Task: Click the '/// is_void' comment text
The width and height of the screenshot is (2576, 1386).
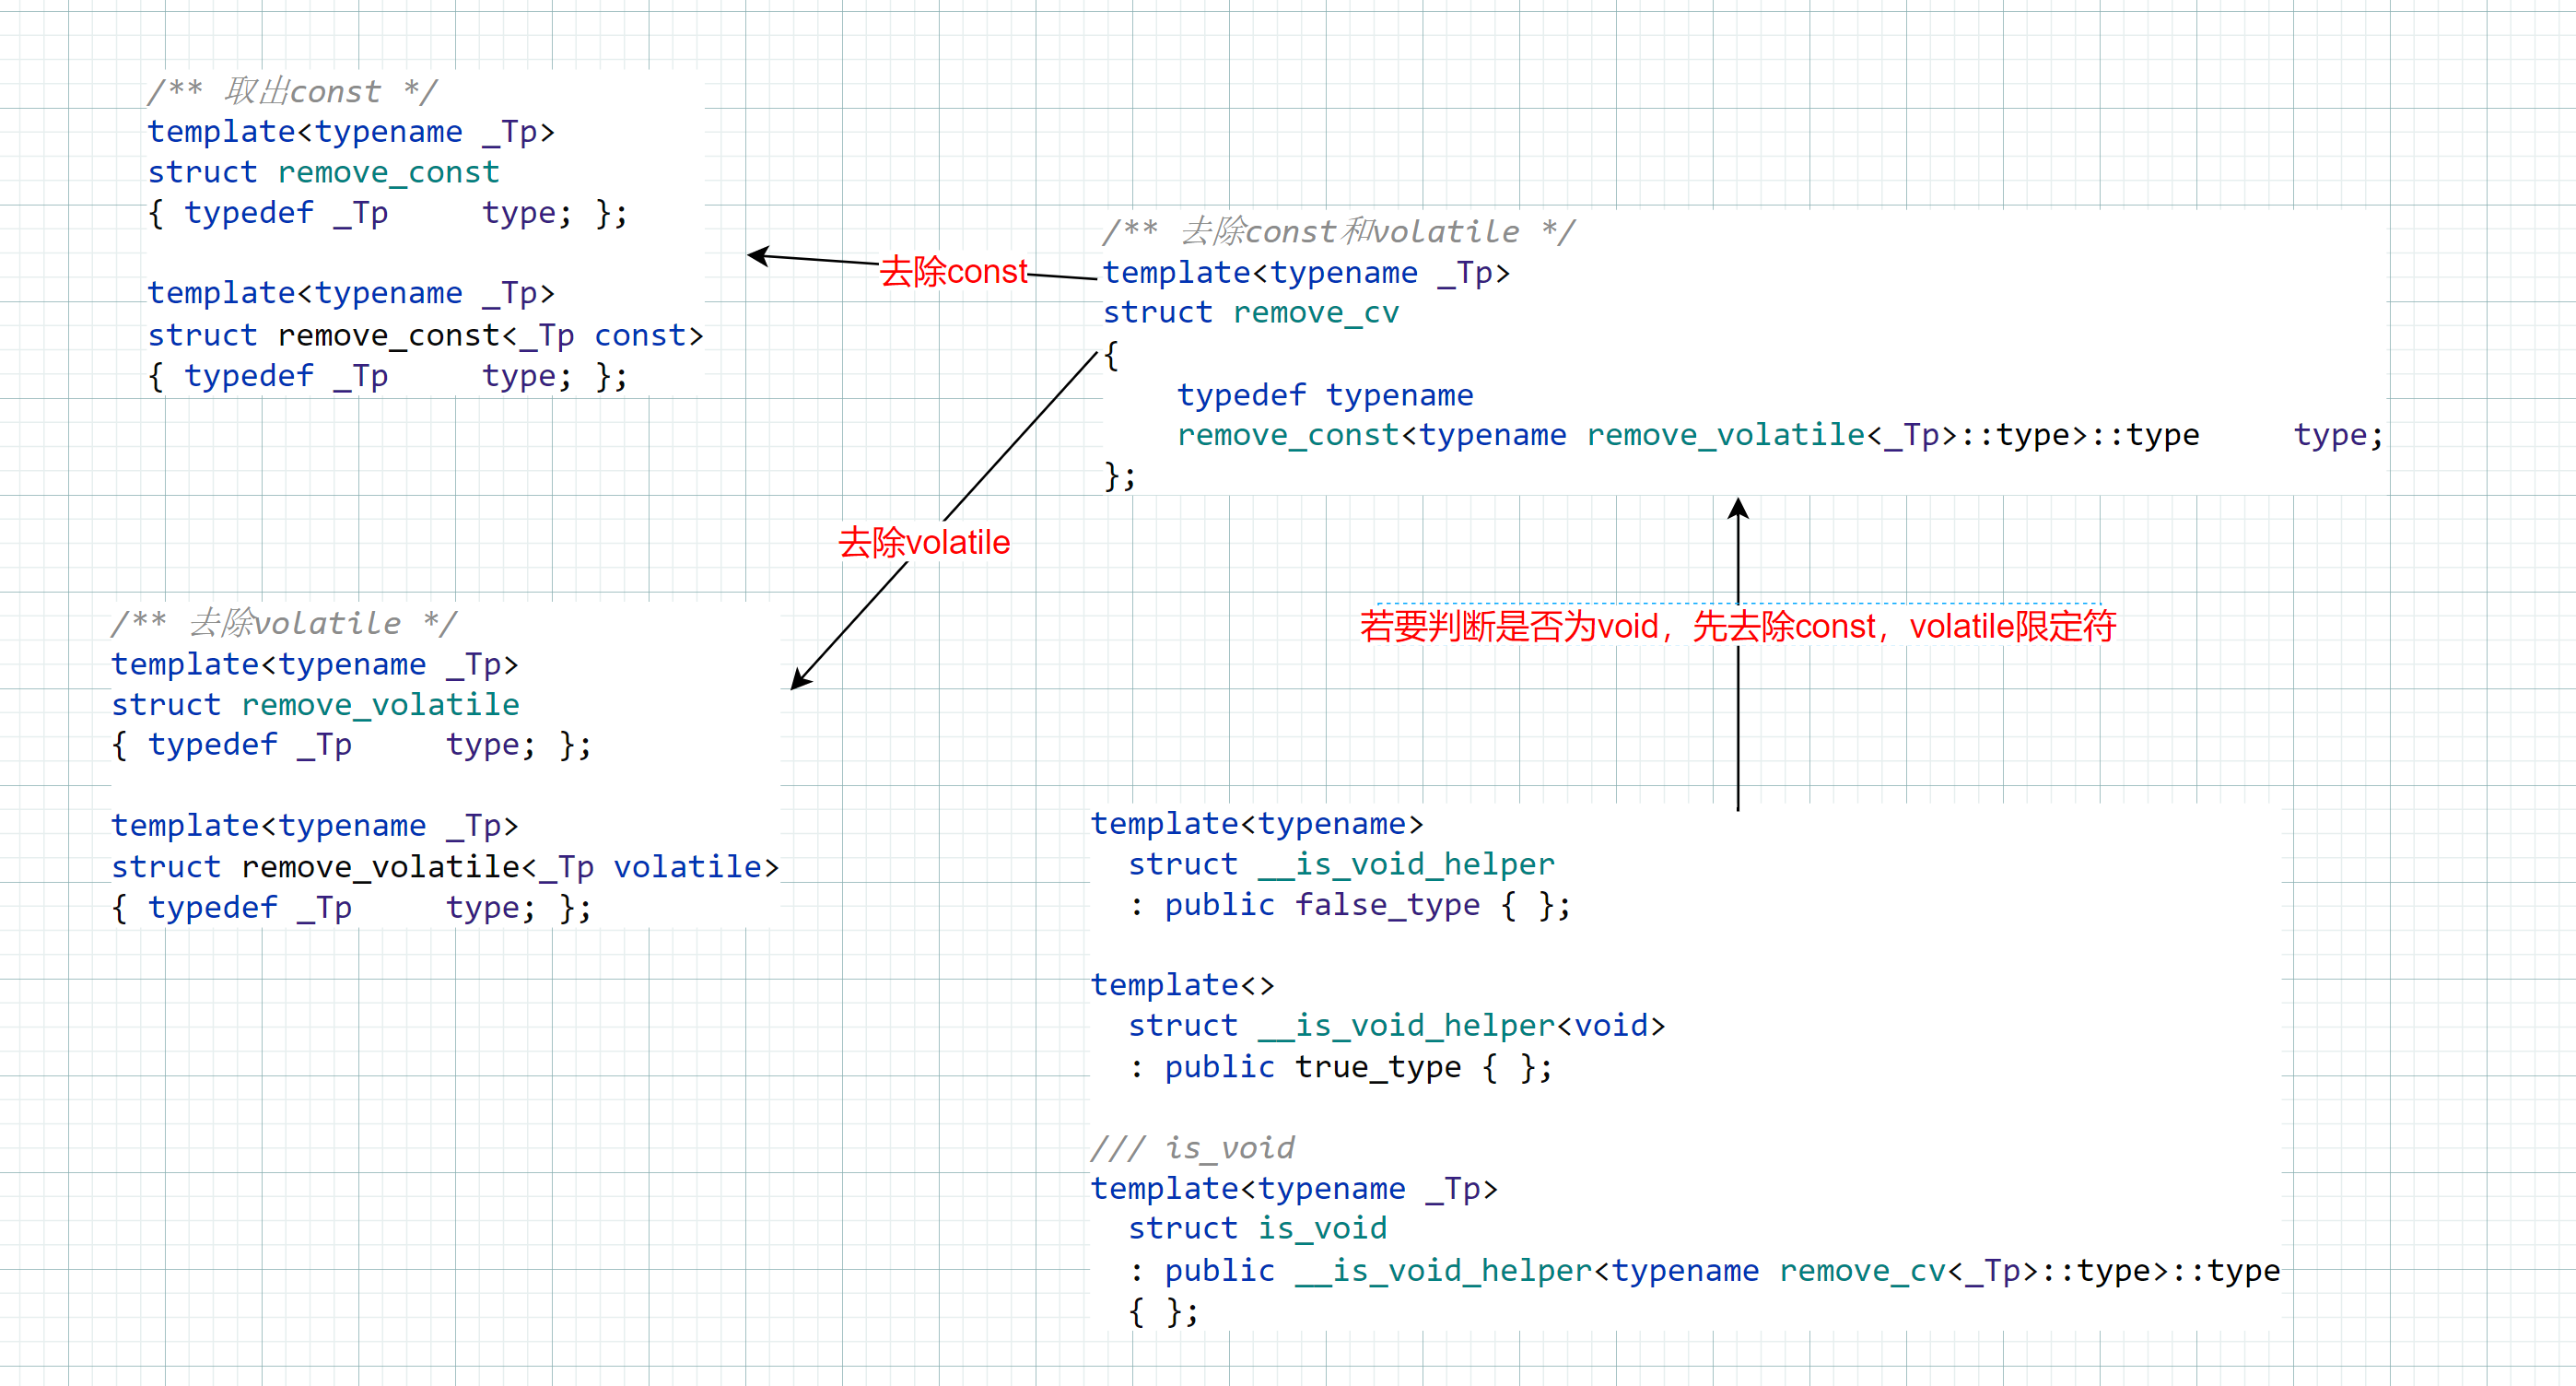Action: point(1192,1147)
